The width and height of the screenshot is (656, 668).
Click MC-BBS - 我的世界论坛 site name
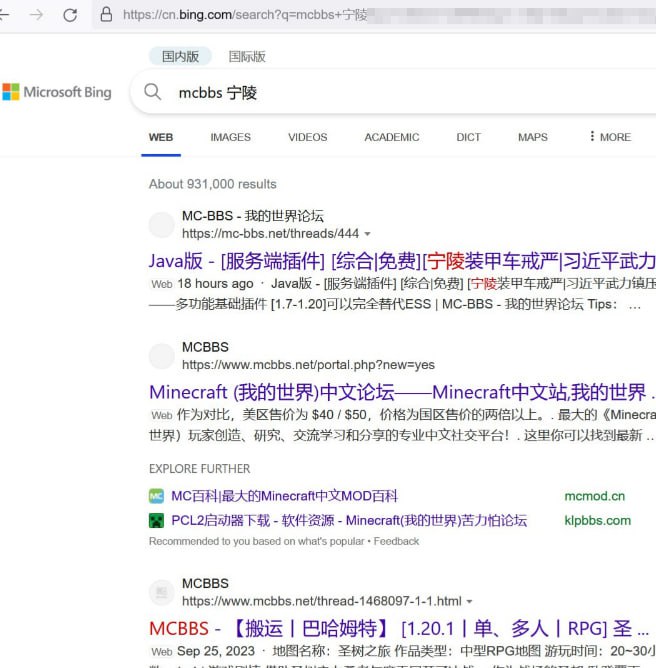click(253, 216)
